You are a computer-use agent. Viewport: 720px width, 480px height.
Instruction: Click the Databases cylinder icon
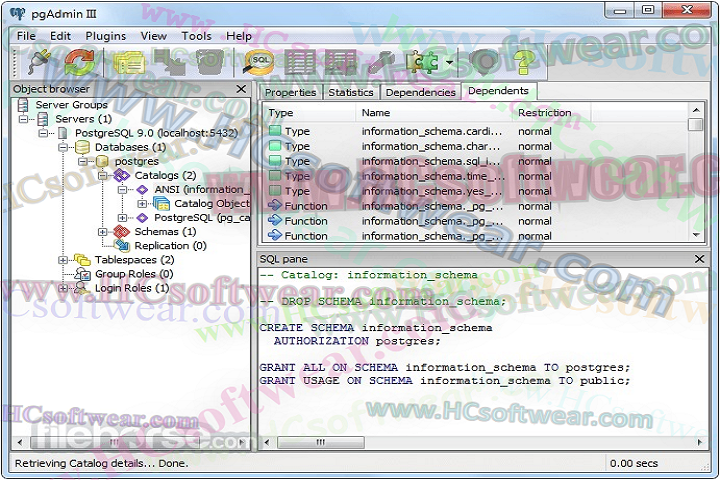click(x=82, y=147)
